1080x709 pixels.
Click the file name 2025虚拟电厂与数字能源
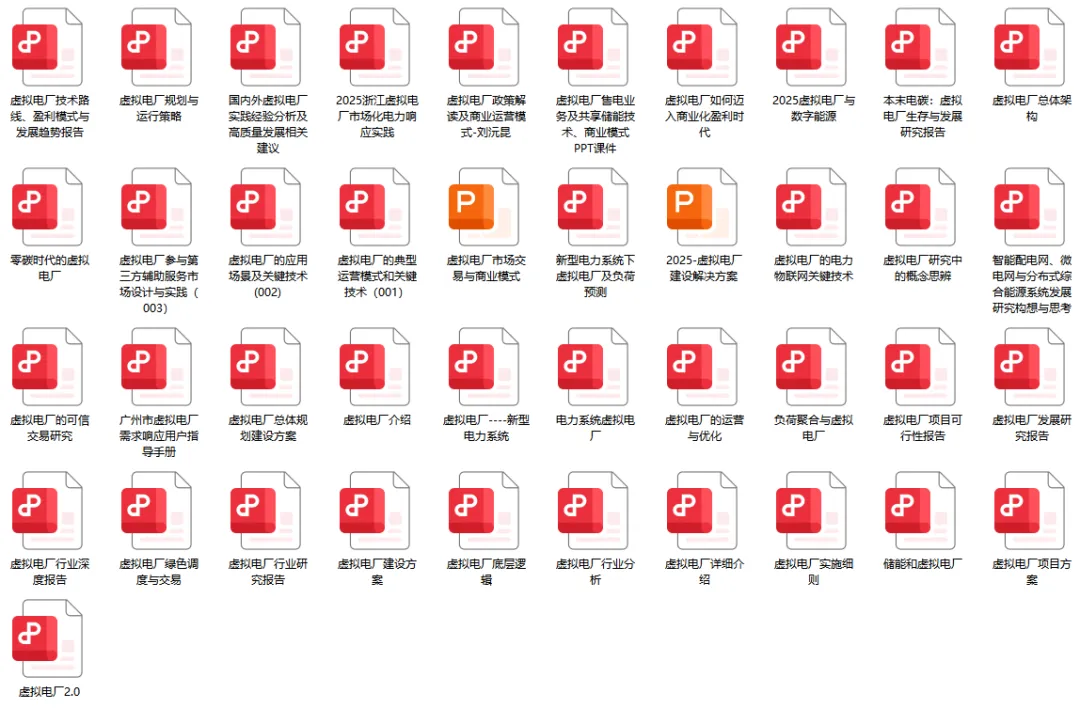click(x=813, y=108)
